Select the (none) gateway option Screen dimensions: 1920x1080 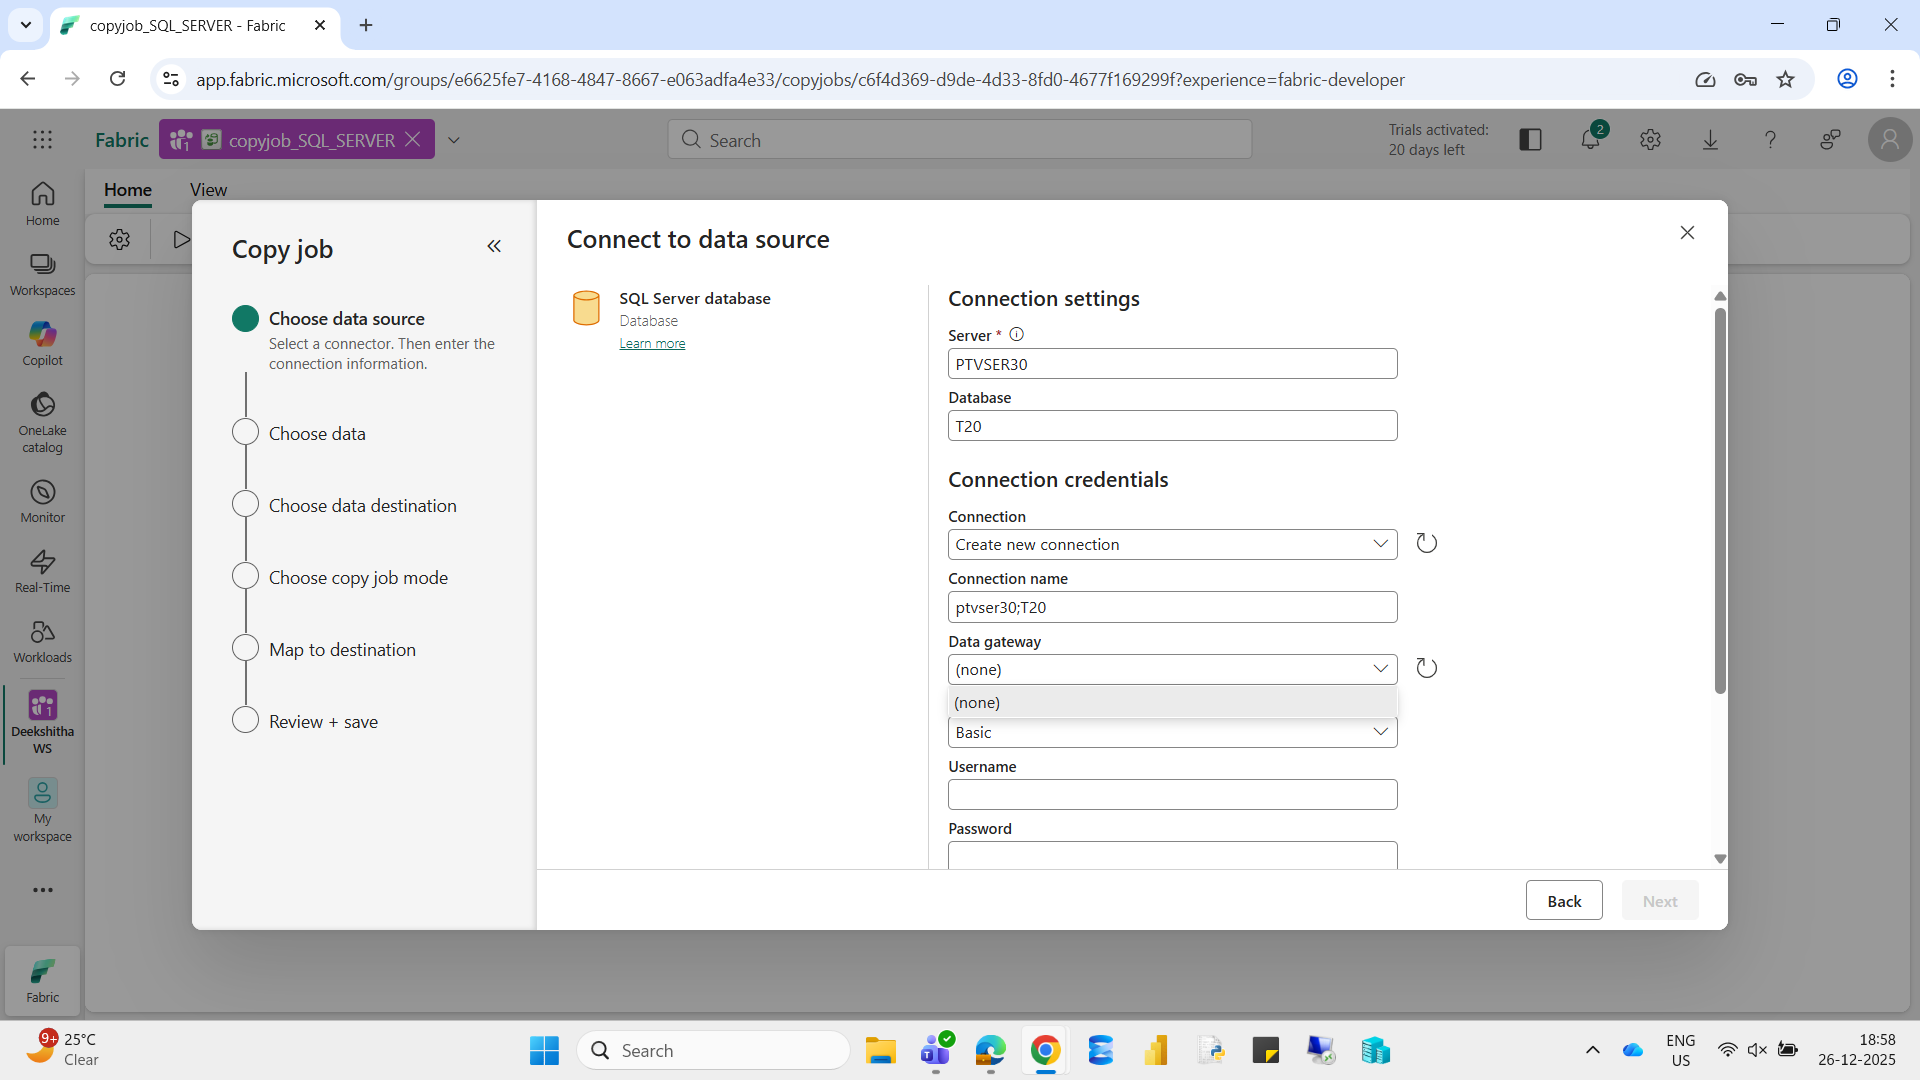point(1172,702)
